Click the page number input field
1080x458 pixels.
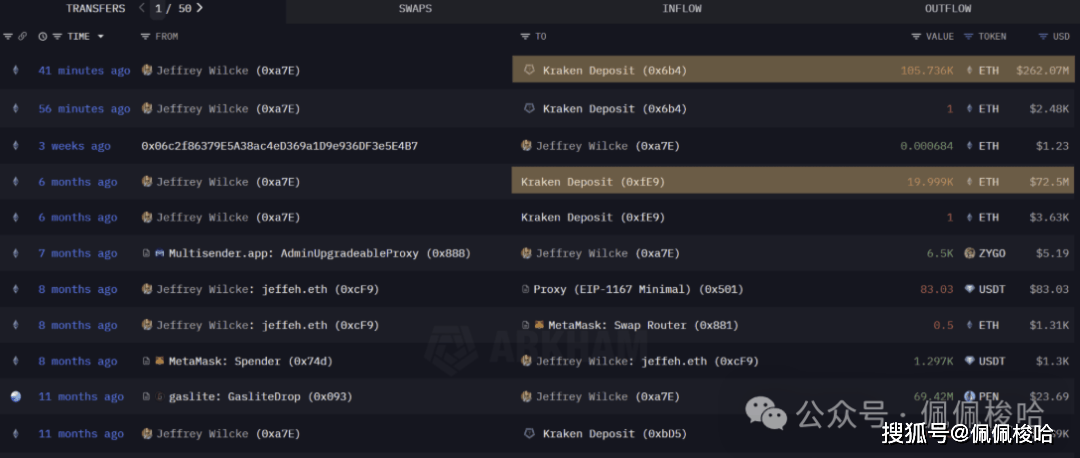(157, 9)
